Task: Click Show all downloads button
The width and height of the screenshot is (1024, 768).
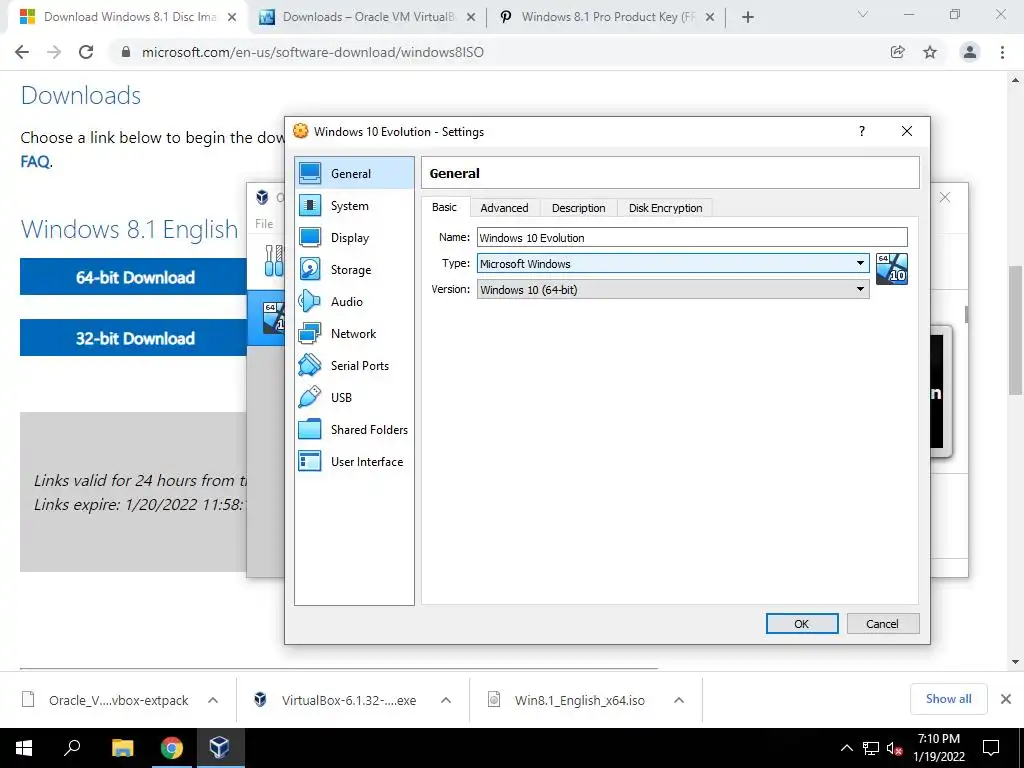Action: [948, 699]
